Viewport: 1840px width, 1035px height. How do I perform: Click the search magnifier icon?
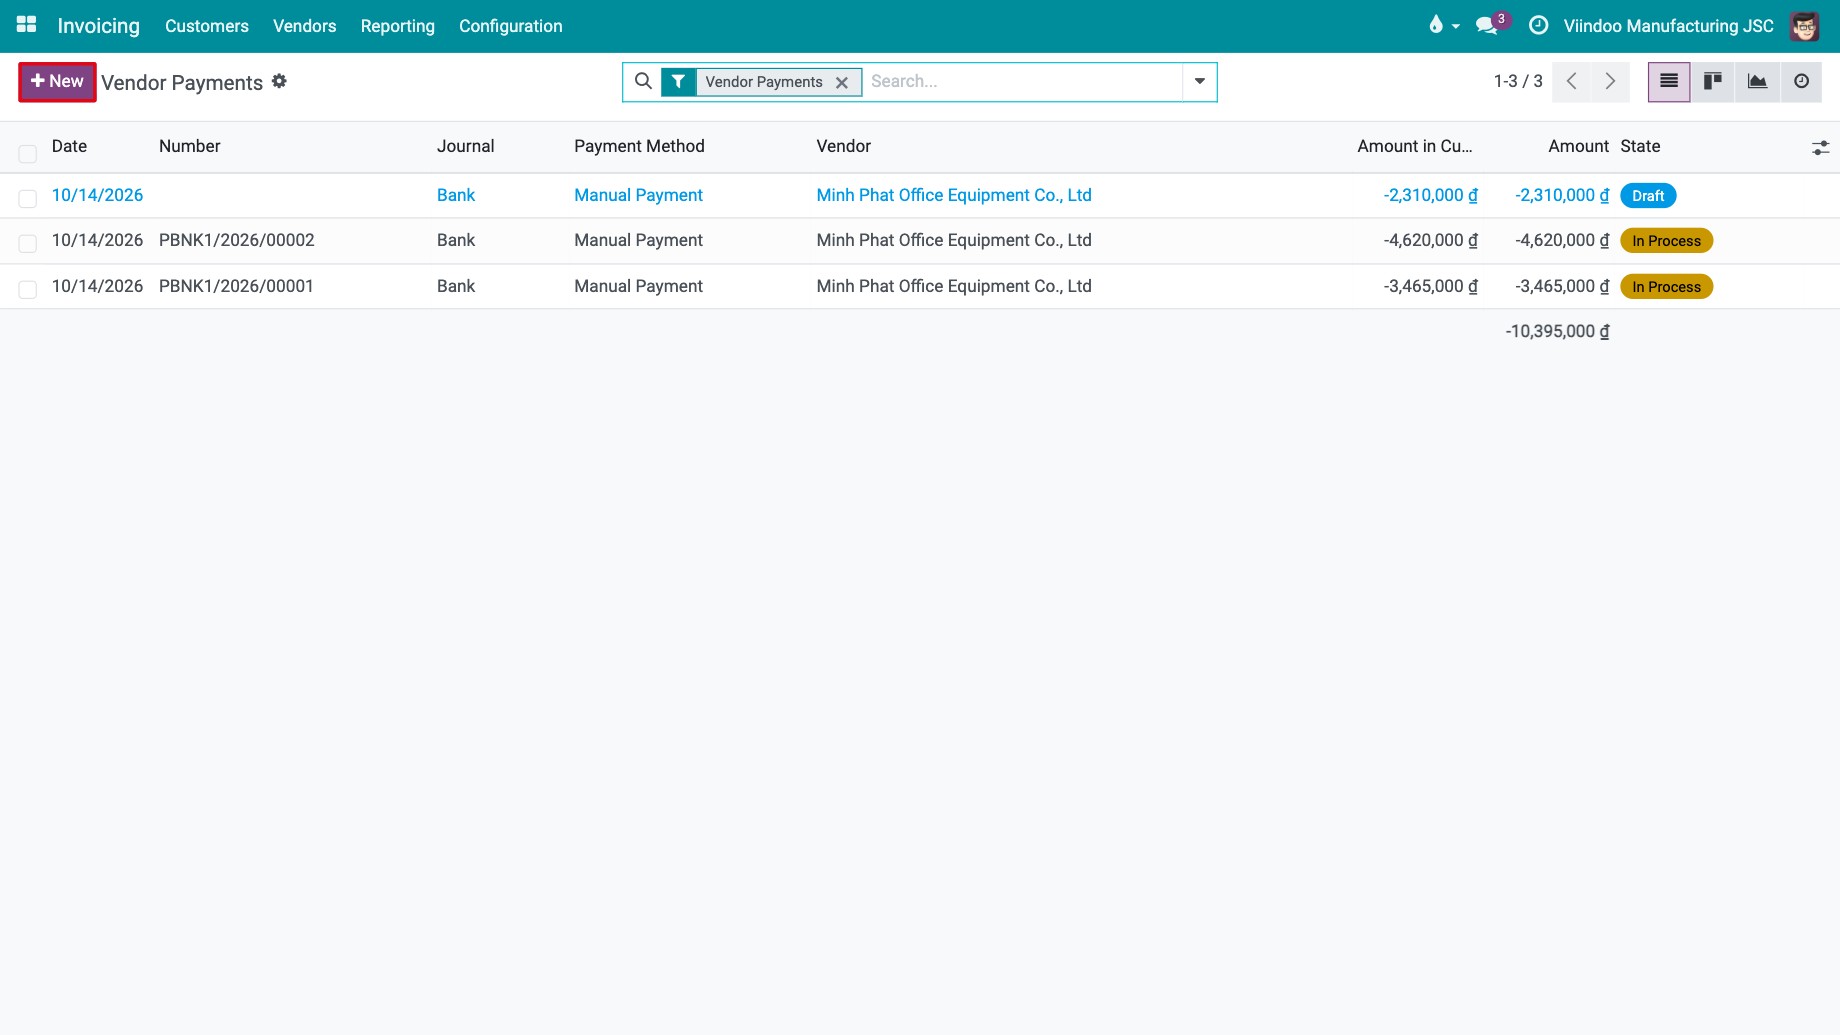coord(643,81)
